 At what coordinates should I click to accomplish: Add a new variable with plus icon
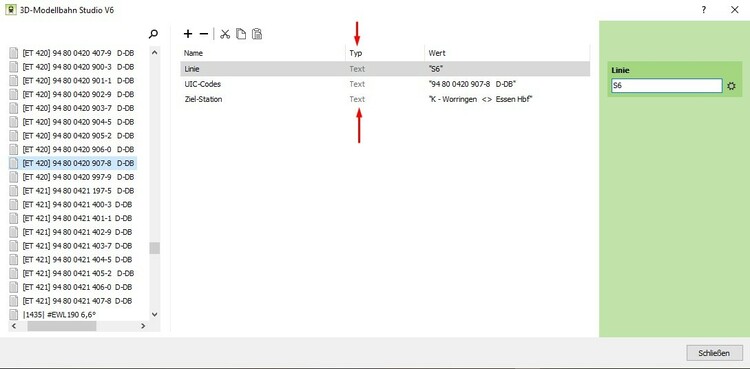coord(188,34)
